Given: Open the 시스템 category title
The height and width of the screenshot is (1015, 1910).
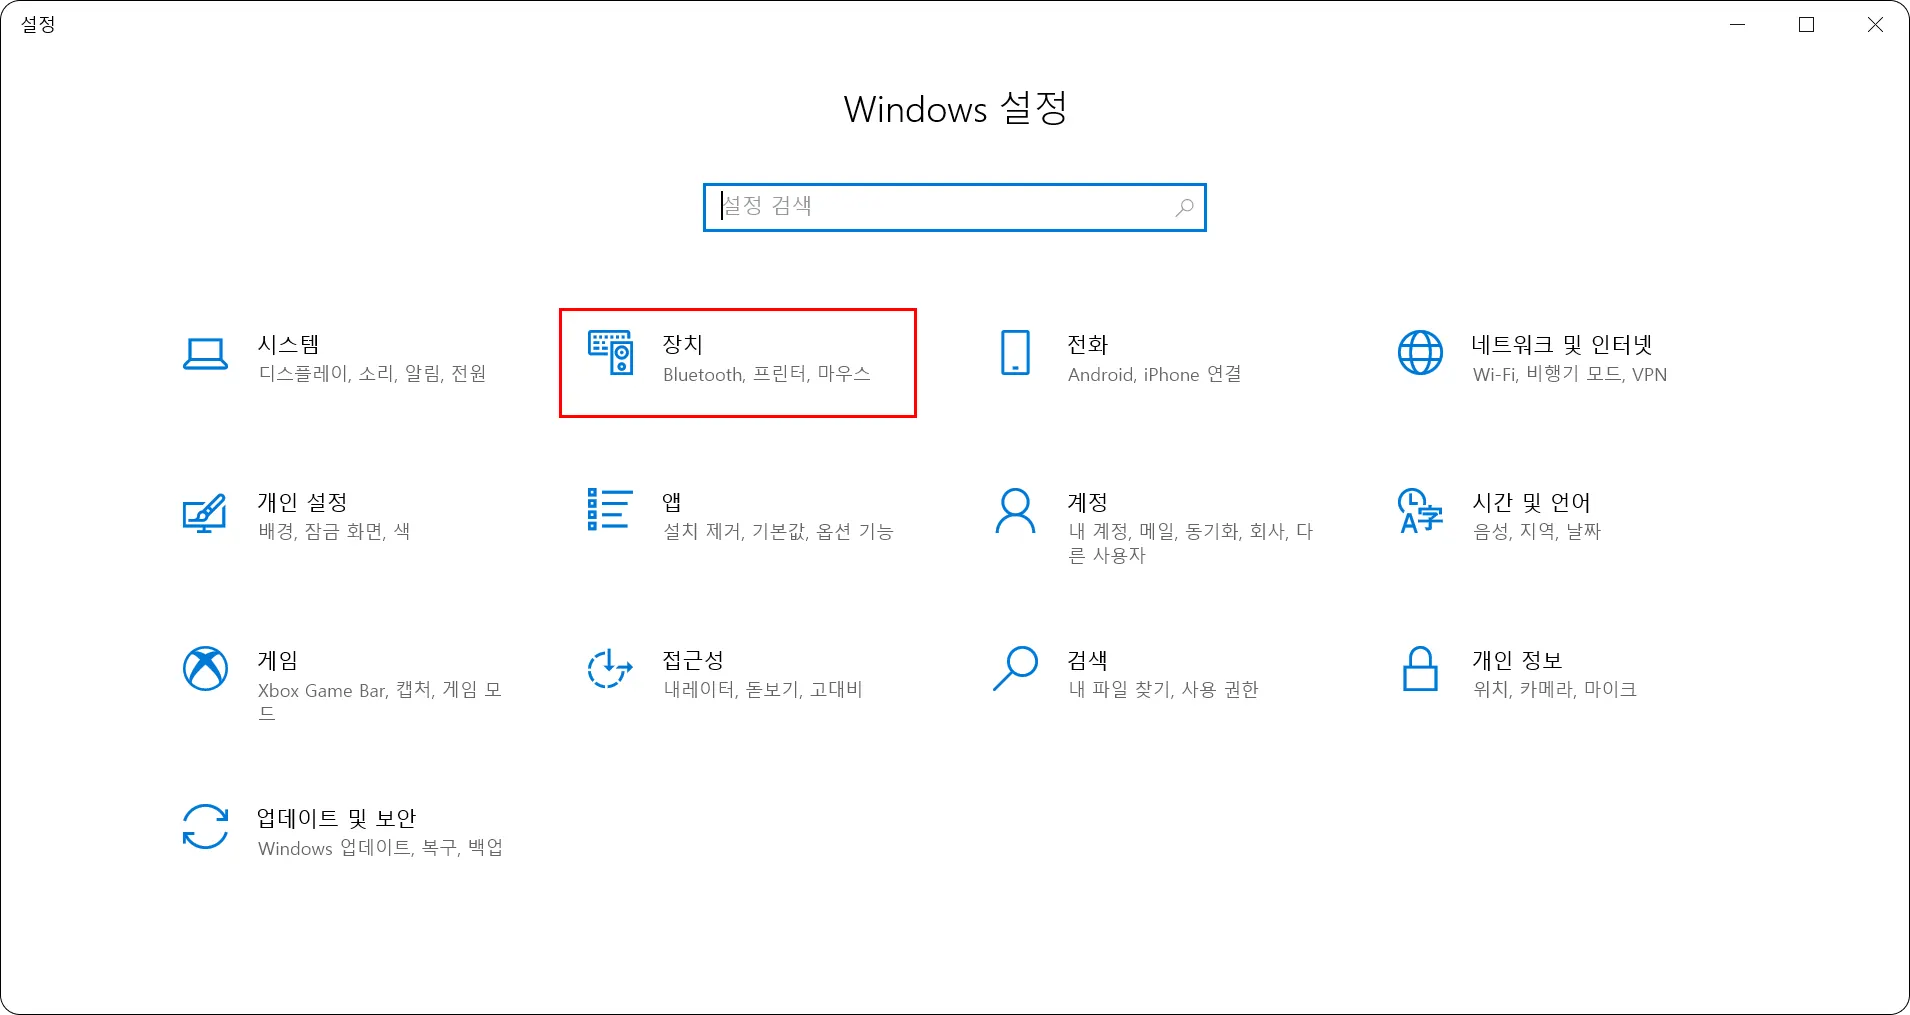Looking at the screenshot, I should click(289, 344).
